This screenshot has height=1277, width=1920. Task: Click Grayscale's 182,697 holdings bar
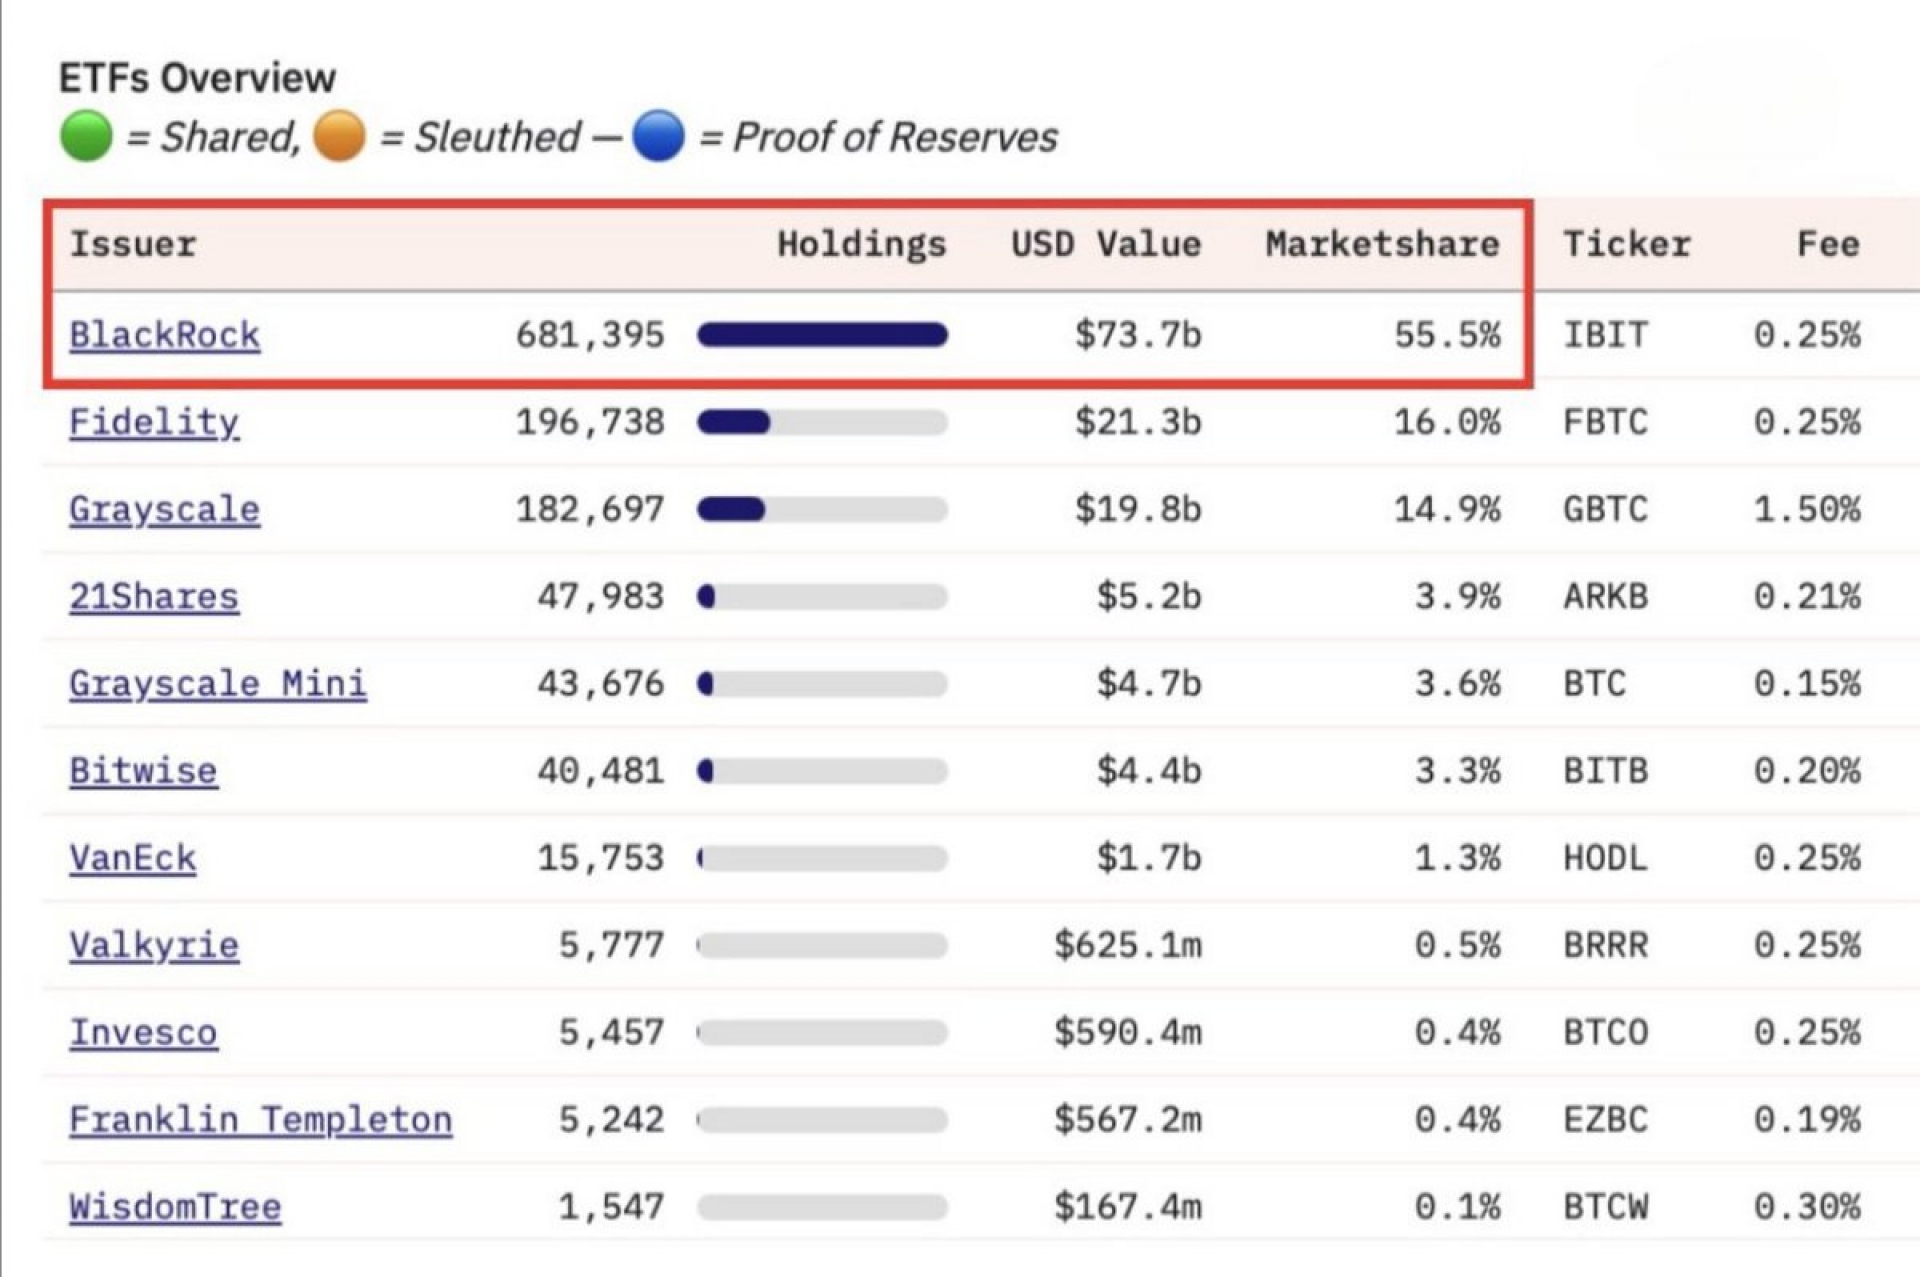point(822,510)
